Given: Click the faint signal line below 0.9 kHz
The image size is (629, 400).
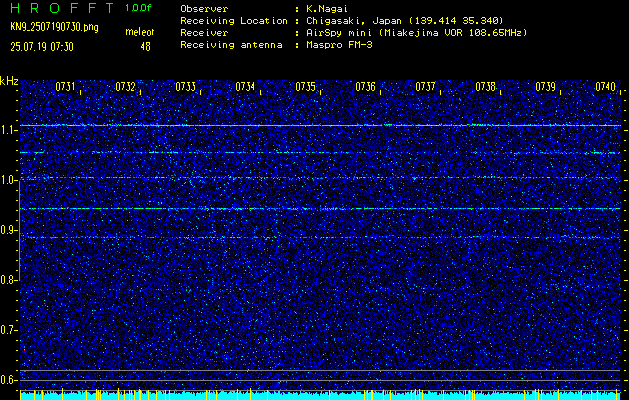Looking at the screenshot, I should [320, 238].
